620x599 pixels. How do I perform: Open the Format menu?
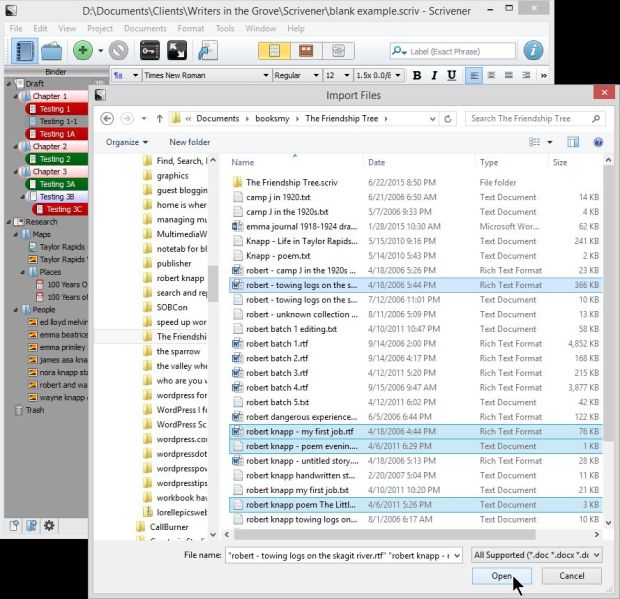[x=191, y=28]
